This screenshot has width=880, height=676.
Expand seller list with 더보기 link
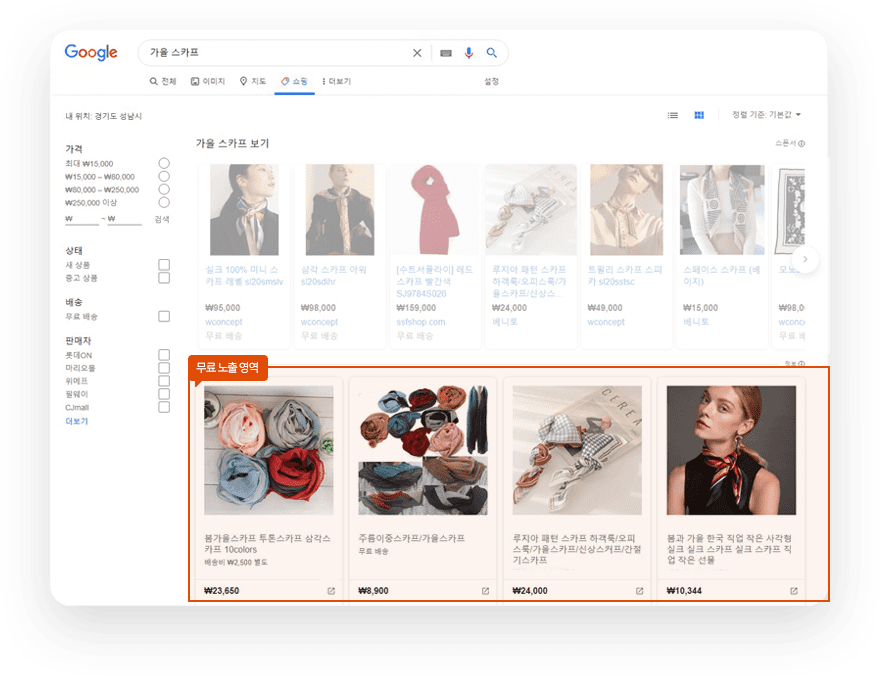point(77,421)
